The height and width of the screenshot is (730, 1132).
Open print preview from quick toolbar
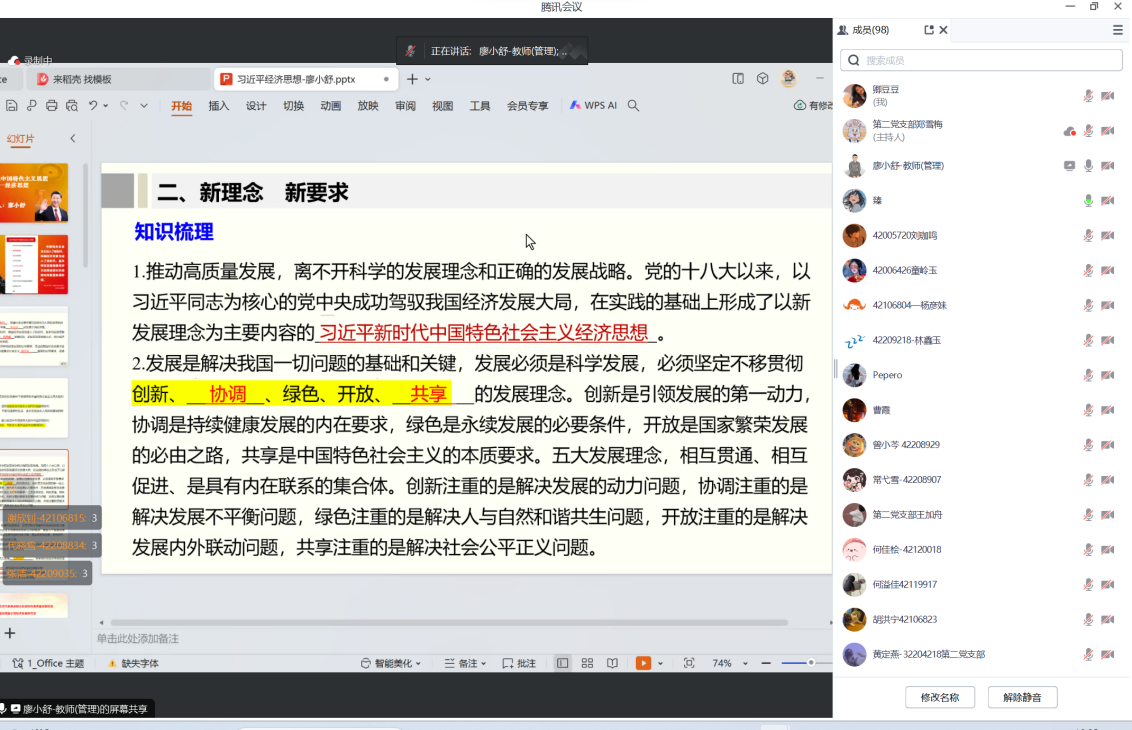point(71,105)
